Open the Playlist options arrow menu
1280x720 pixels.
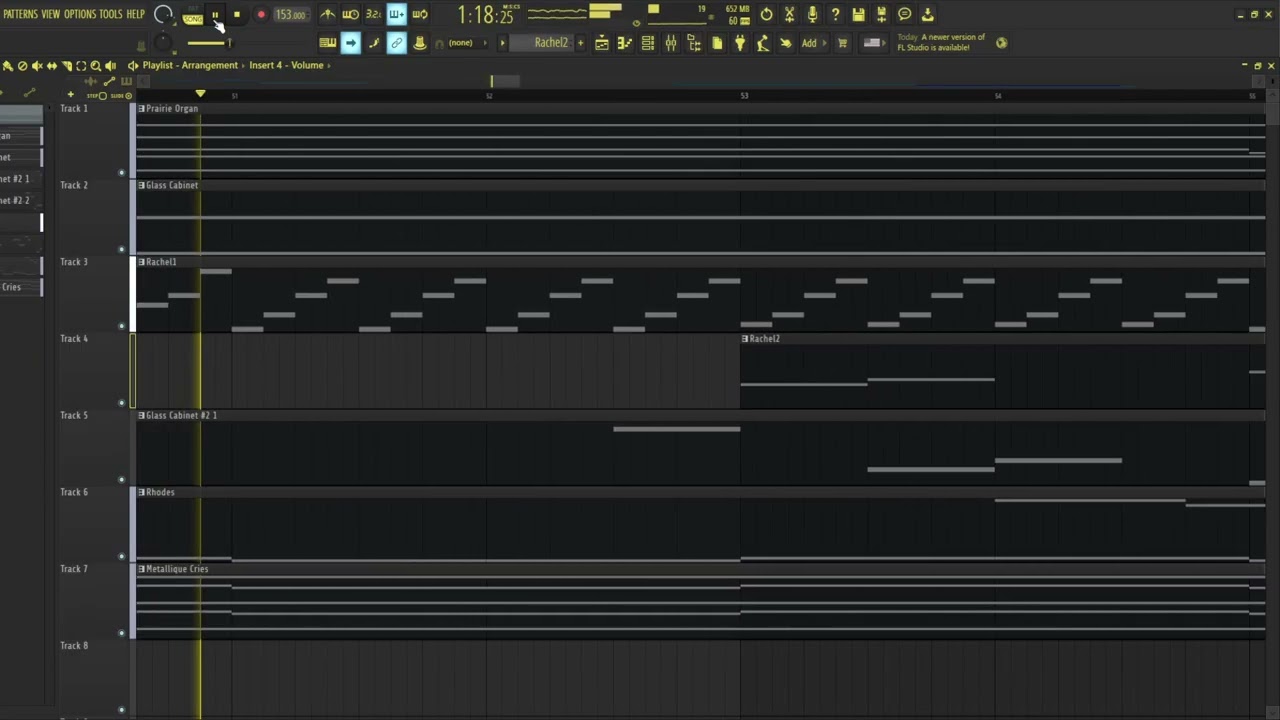(x=133, y=65)
